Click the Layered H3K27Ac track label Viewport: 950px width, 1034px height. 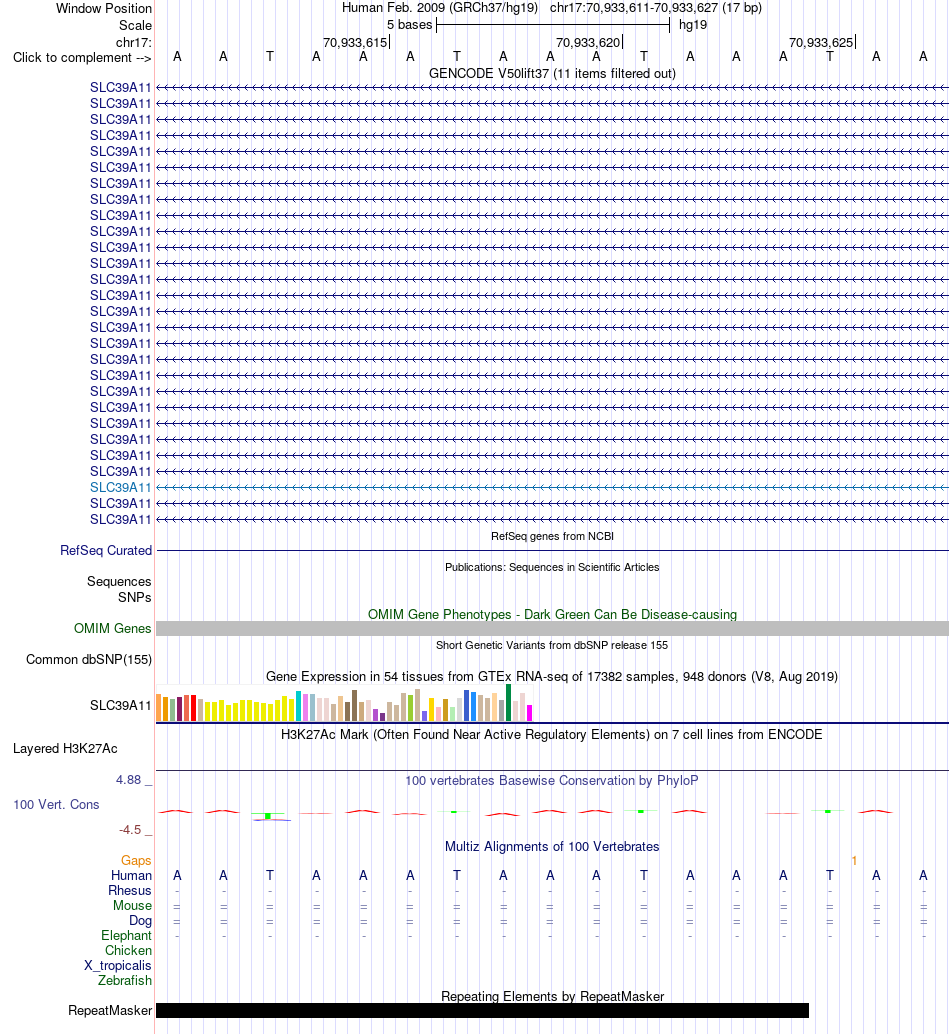(65, 748)
